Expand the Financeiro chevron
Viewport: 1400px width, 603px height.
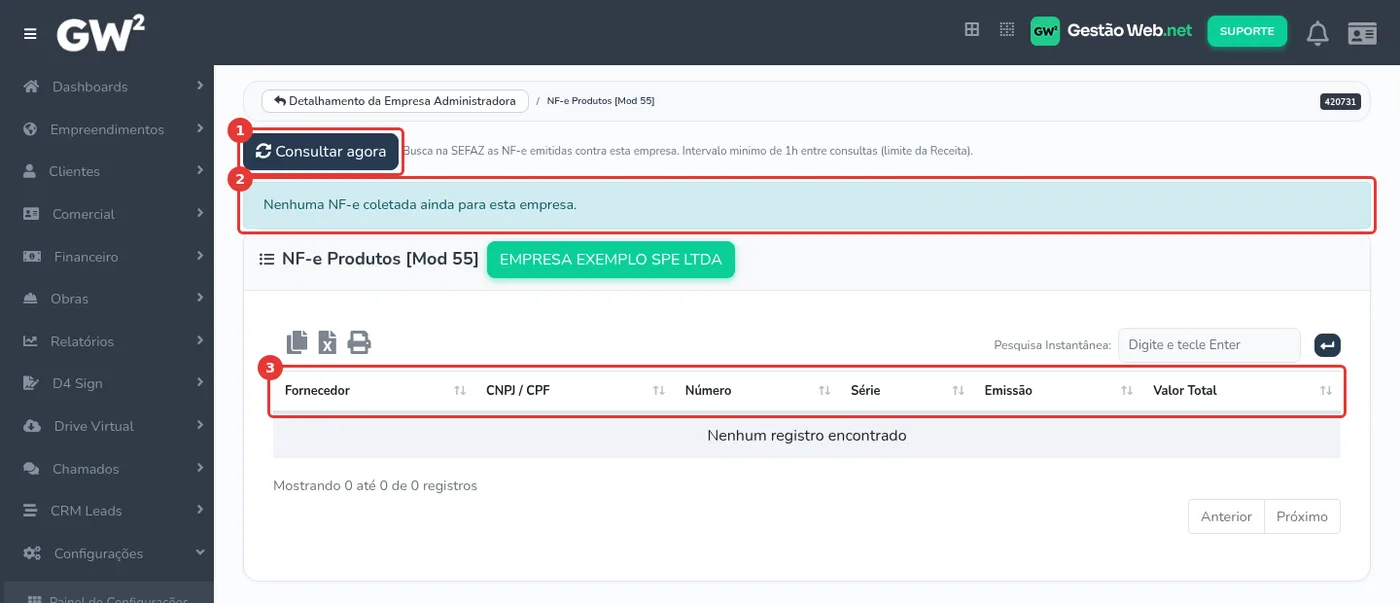tap(200, 256)
